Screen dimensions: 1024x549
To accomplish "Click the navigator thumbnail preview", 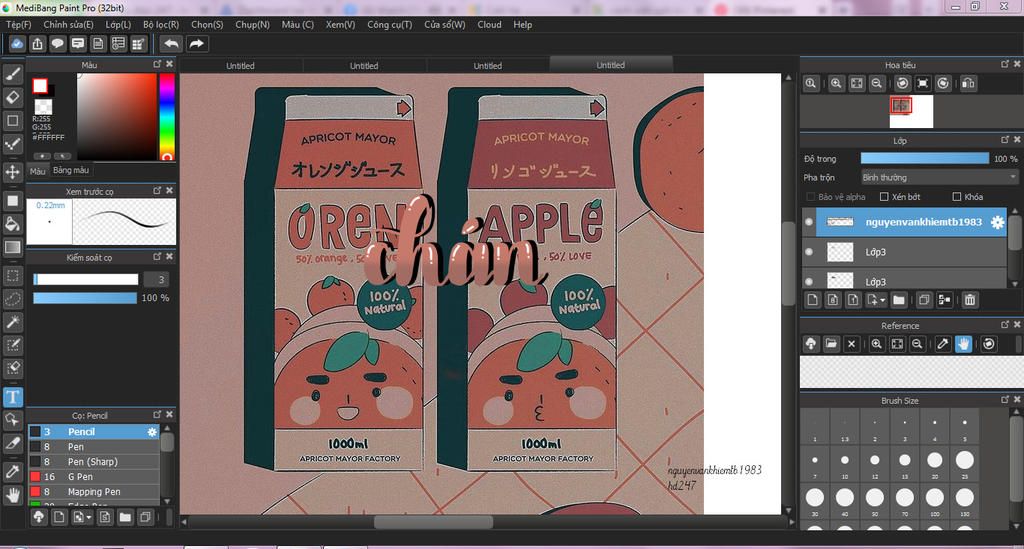I will coord(911,111).
